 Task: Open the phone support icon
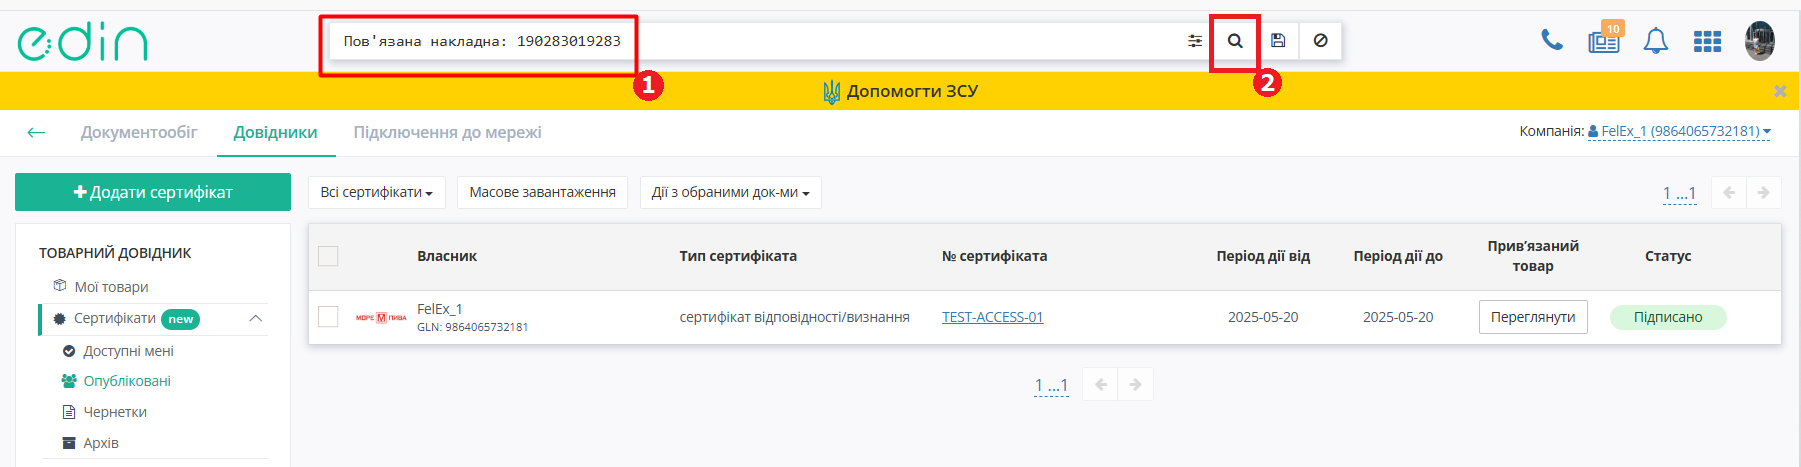point(1552,40)
